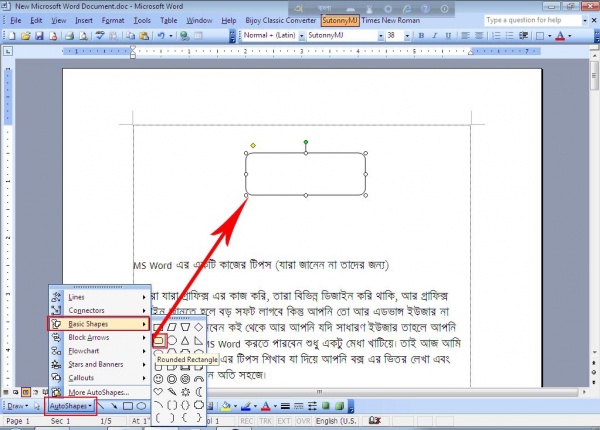Viewport: 600px width, 430px height.
Task: Toggle OVR overtype mode in the status bar
Action: [303, 421]
